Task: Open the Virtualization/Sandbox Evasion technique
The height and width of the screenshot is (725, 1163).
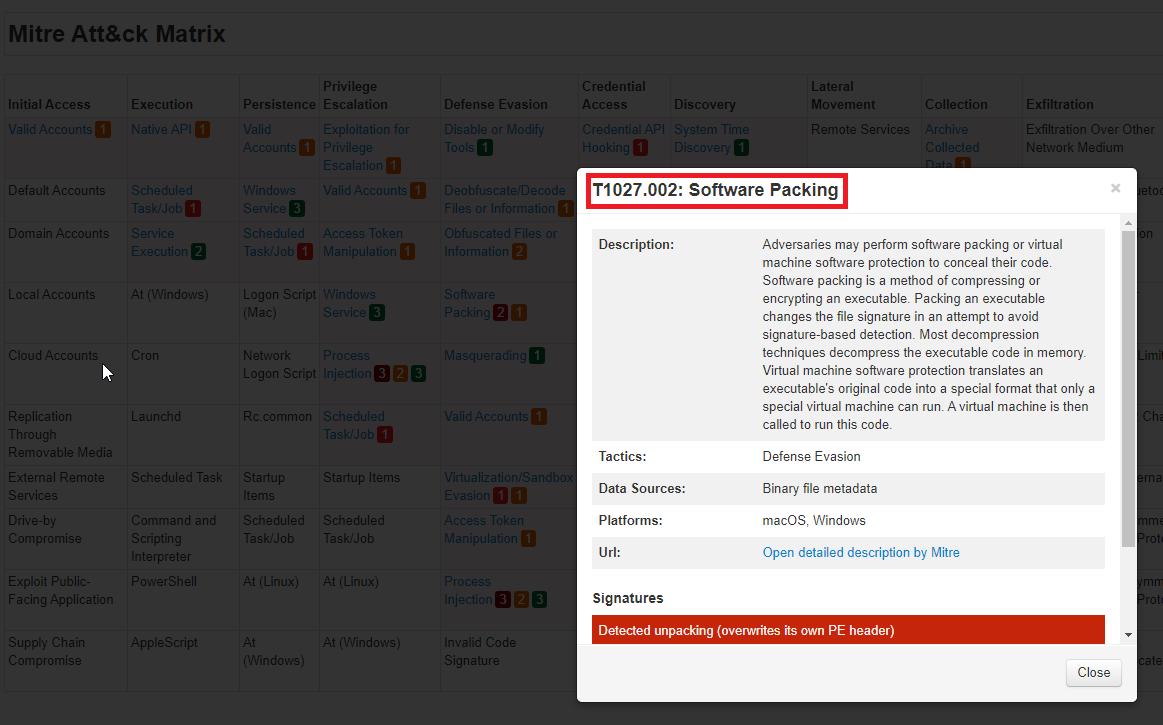Action: coord(508,477)
